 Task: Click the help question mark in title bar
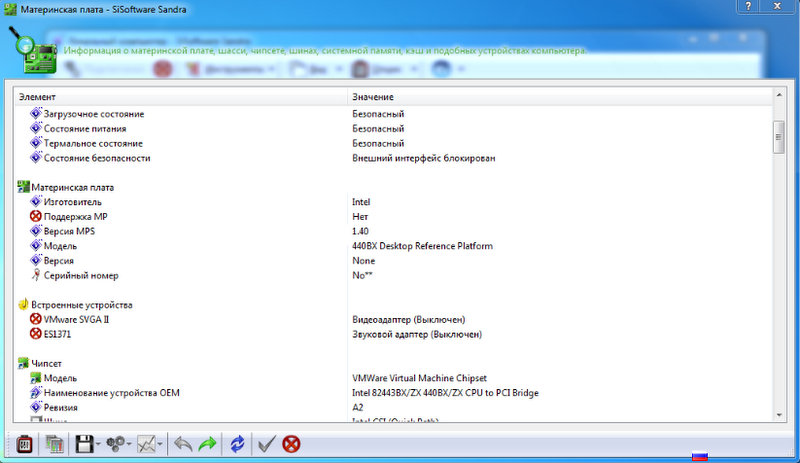(748, 6)
